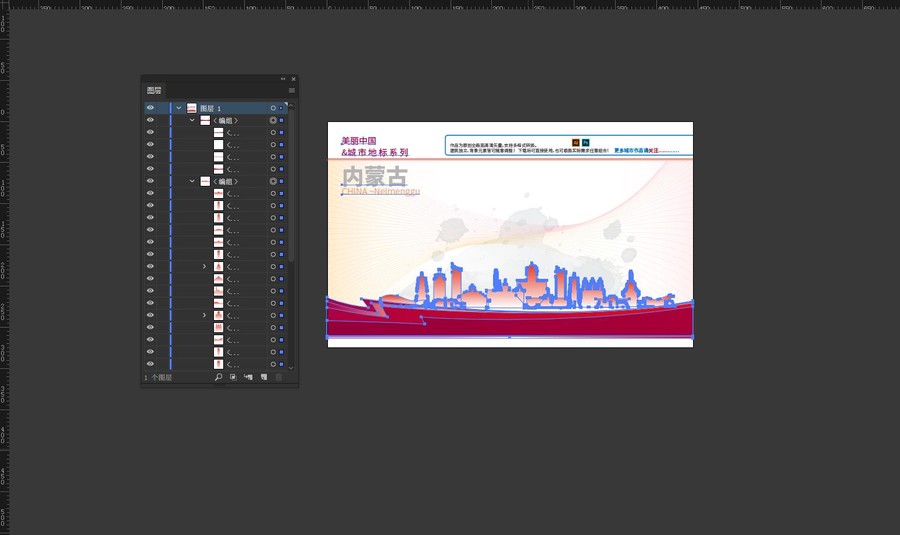Collapse the first 编组 group
This screenshot has width=900, height=535.
point(192,121)
